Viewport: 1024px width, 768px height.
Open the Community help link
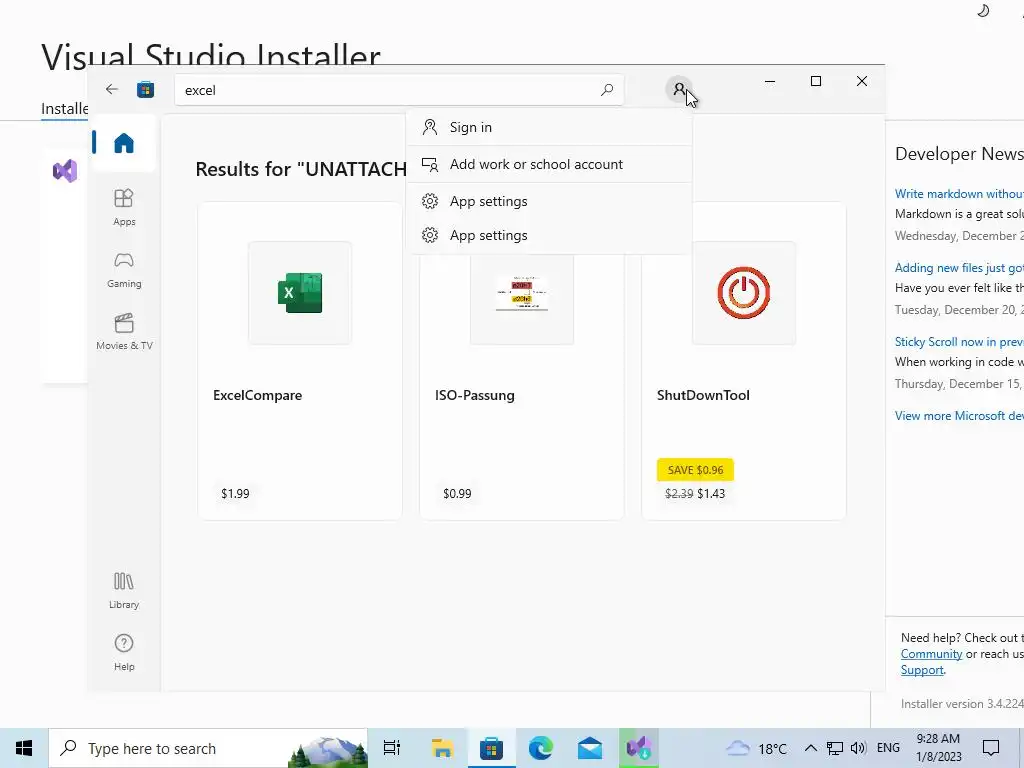tap(931, 654)
